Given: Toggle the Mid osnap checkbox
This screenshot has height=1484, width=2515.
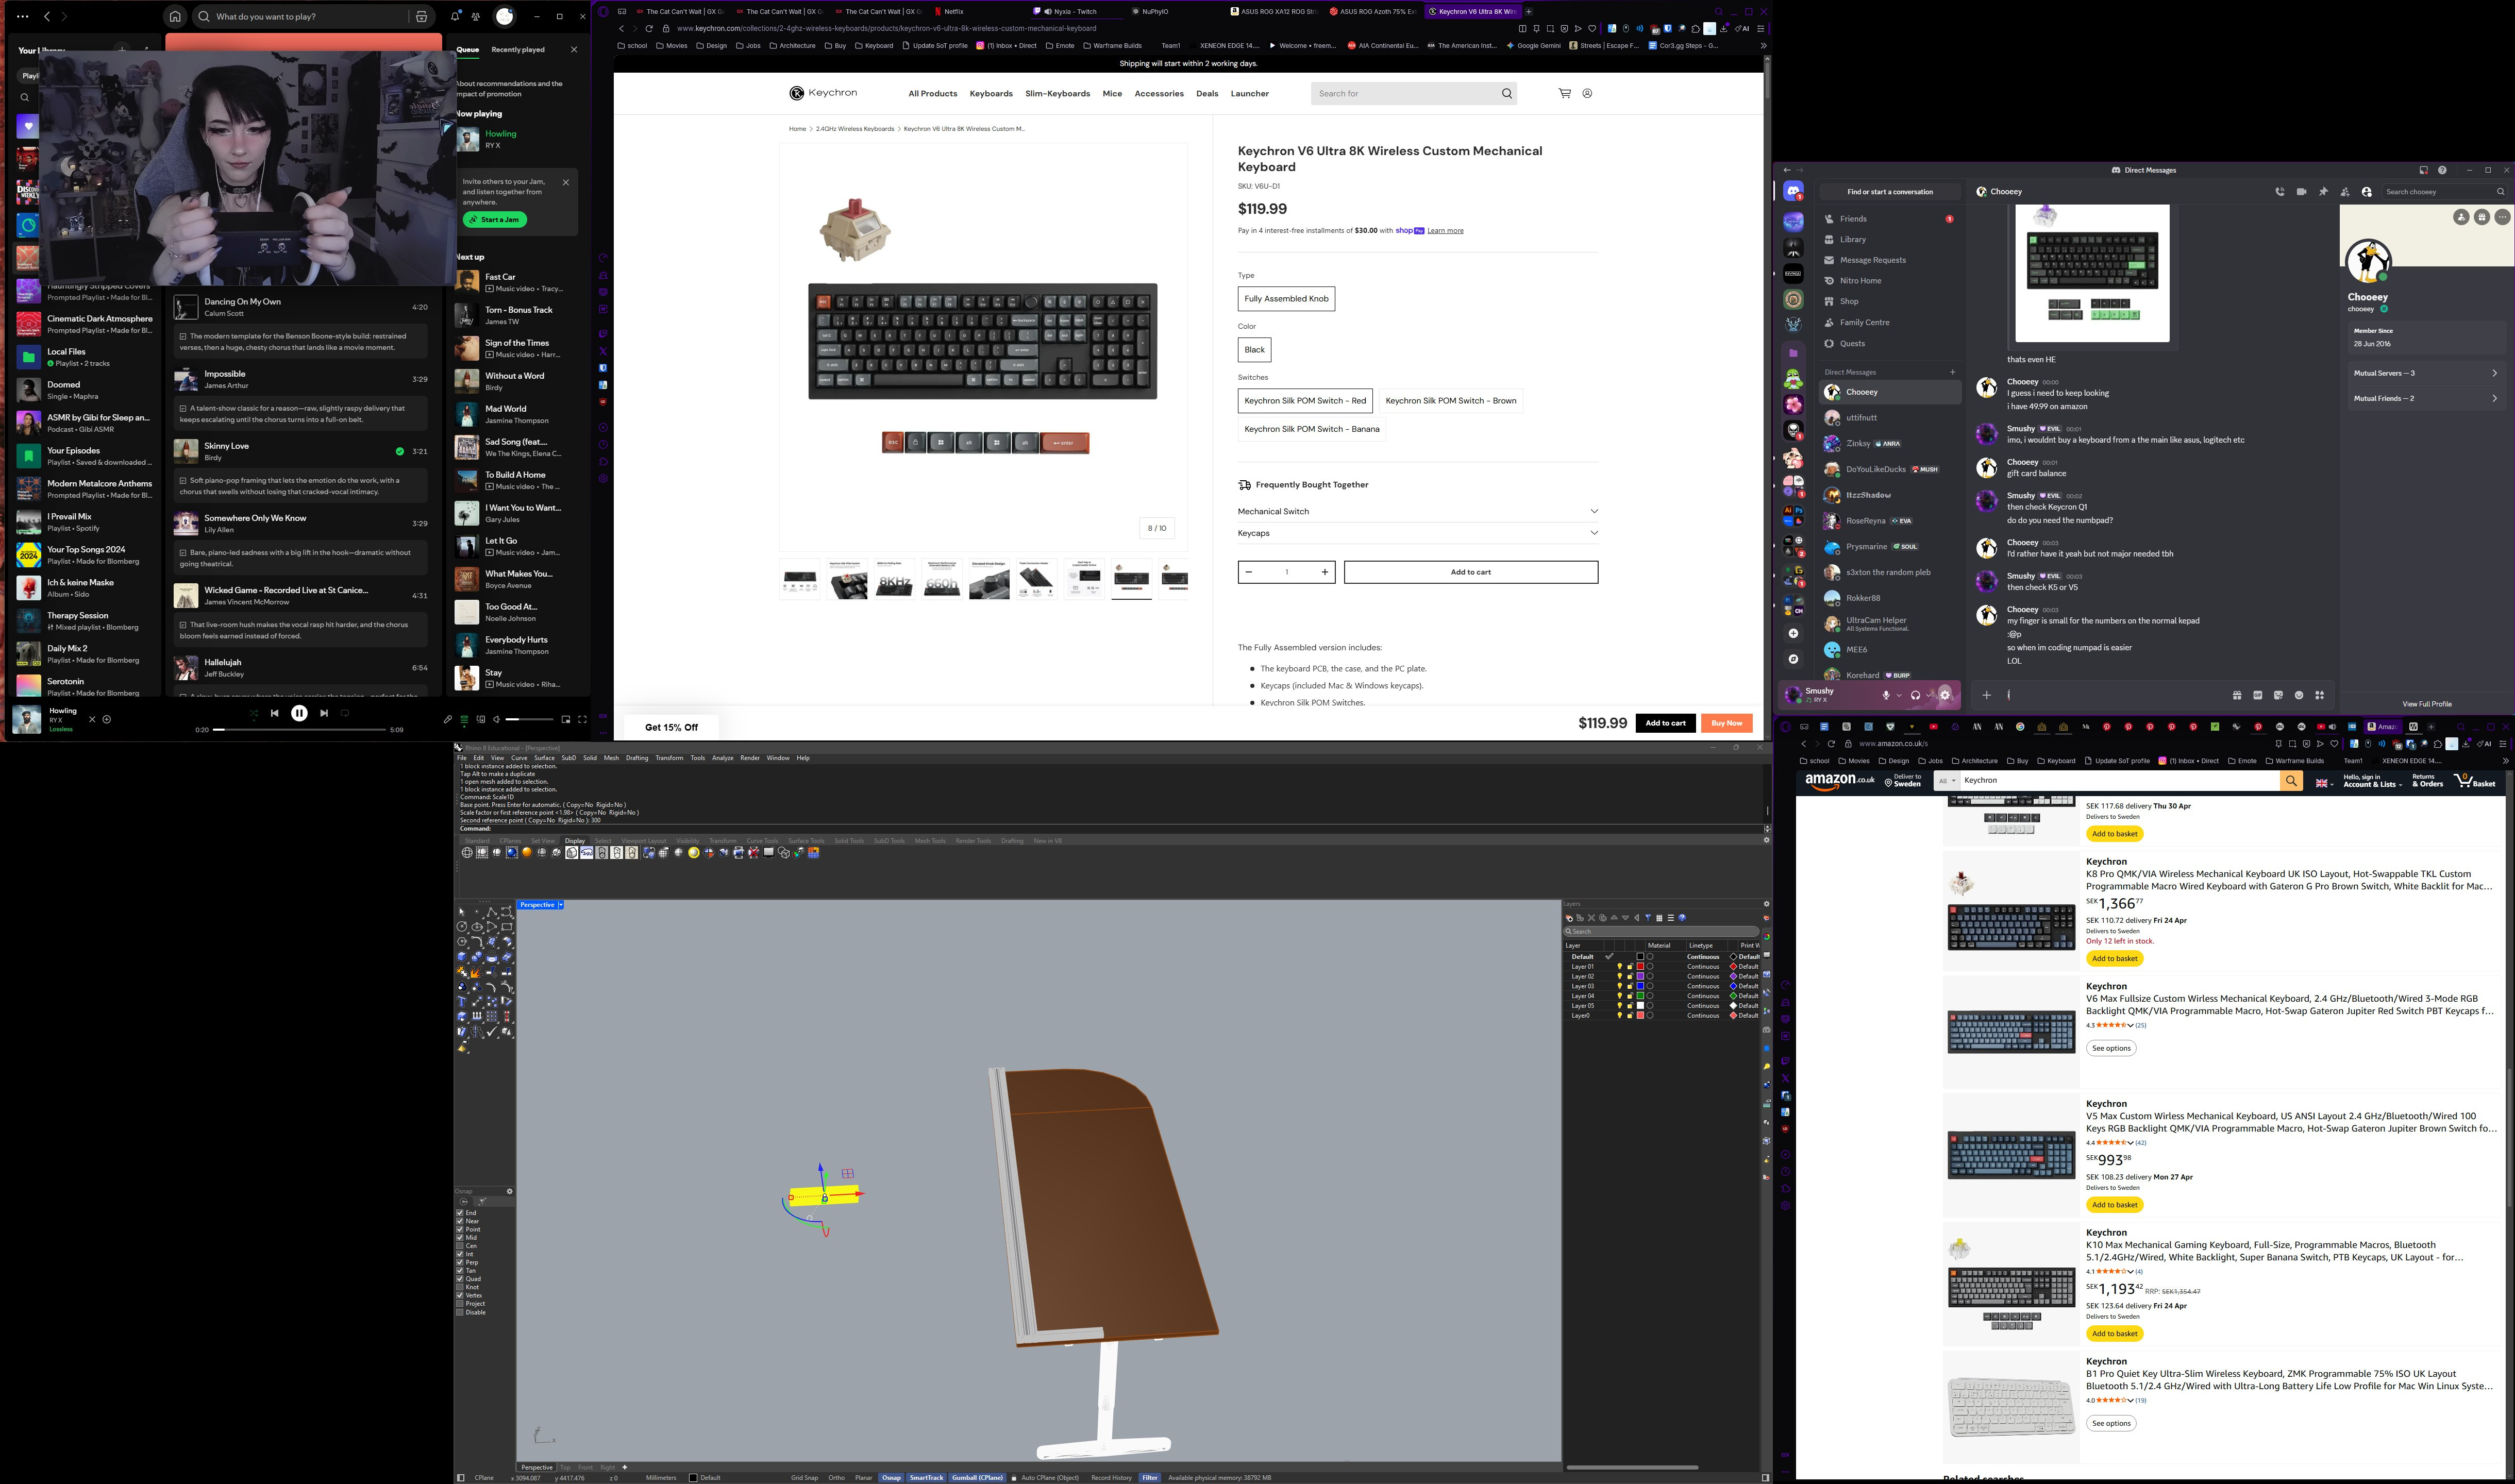Looking at the screenshot, I should tap(460, 1238).
